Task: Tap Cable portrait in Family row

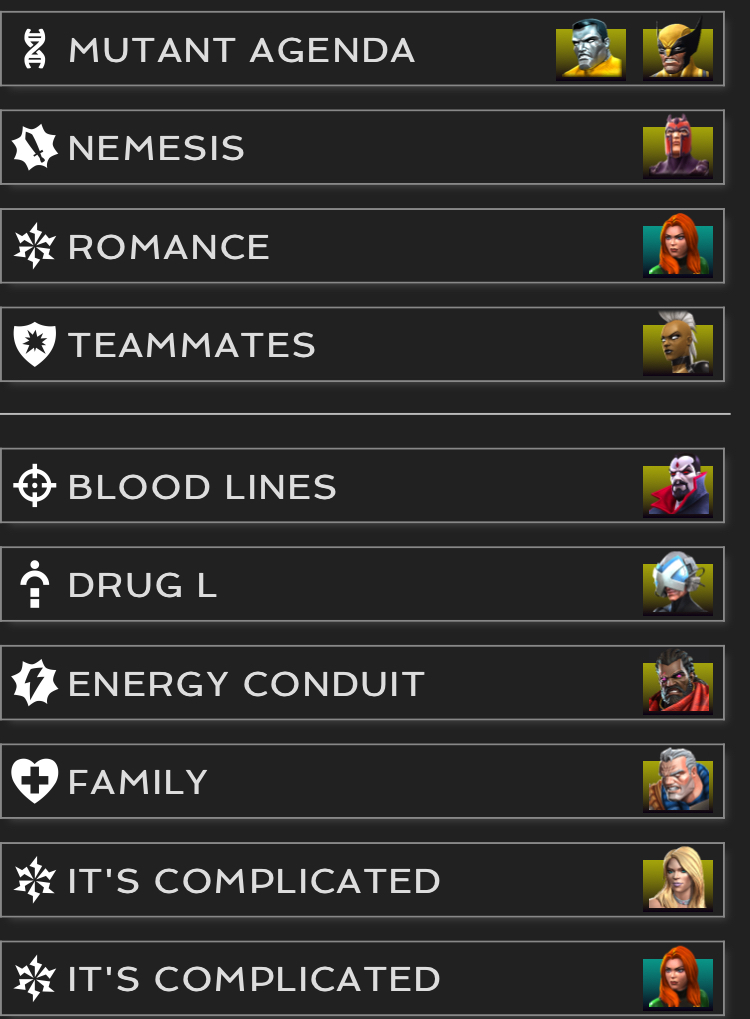Action: (x=678, y=780)
